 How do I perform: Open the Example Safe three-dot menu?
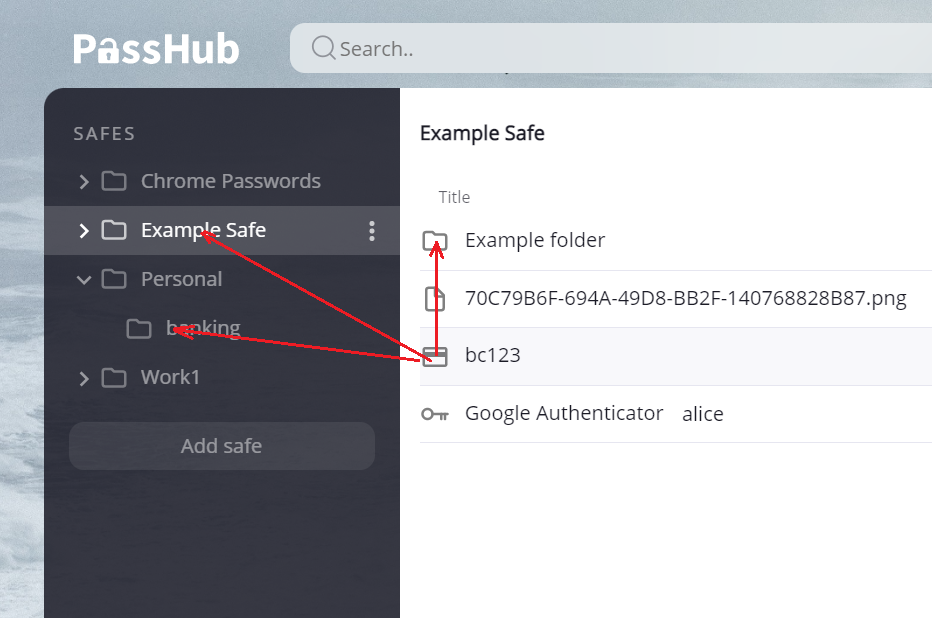371,231
